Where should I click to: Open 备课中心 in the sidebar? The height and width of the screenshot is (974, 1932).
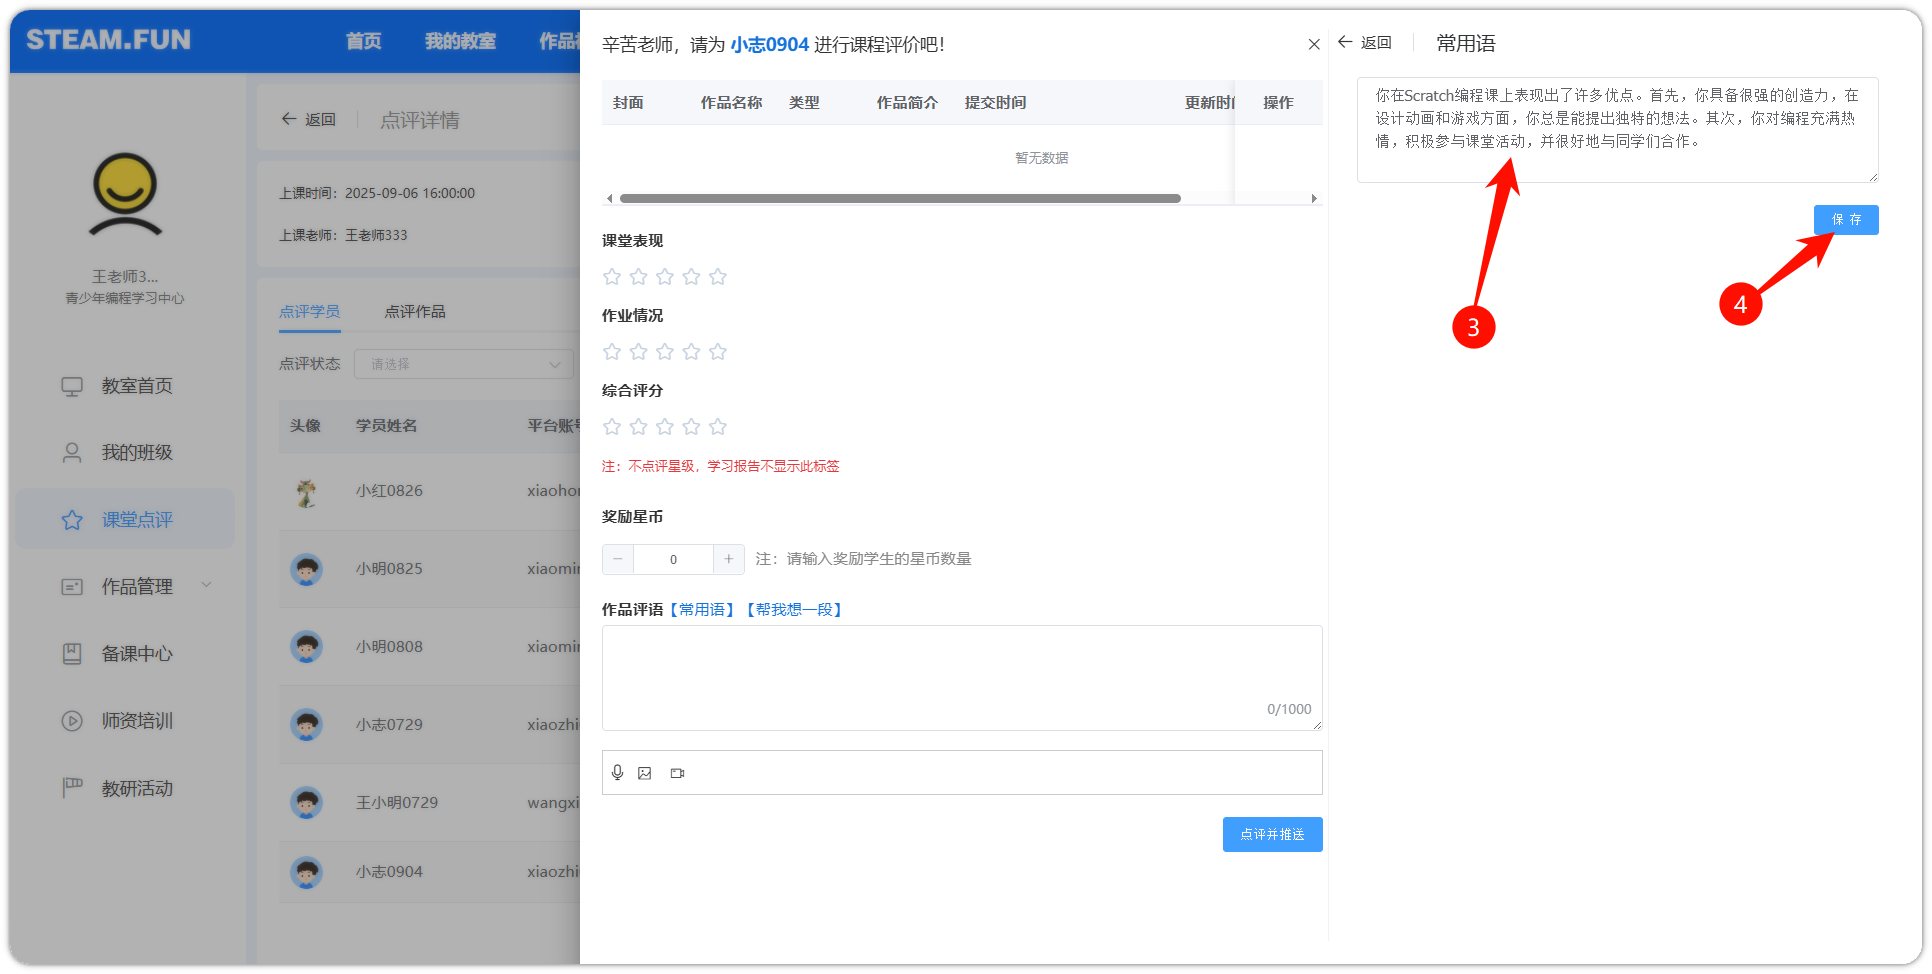click(x=136, y=654)
